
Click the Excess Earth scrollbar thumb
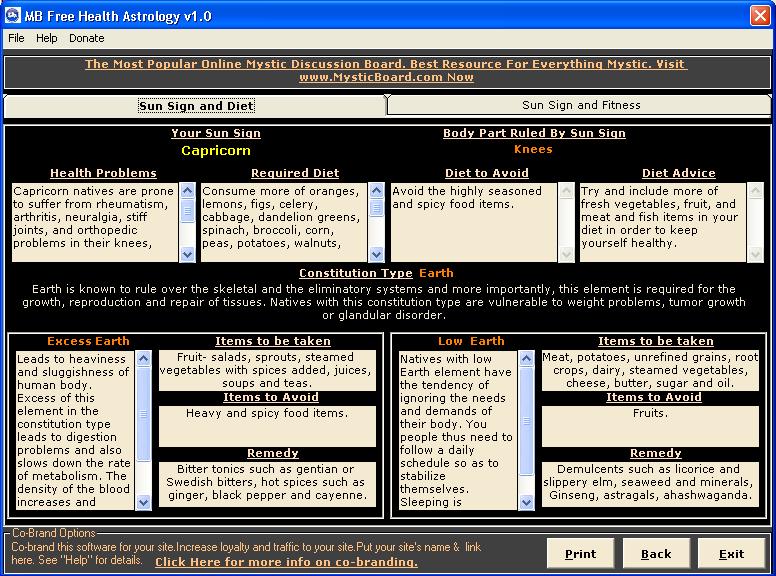click(x=144, y=414)
